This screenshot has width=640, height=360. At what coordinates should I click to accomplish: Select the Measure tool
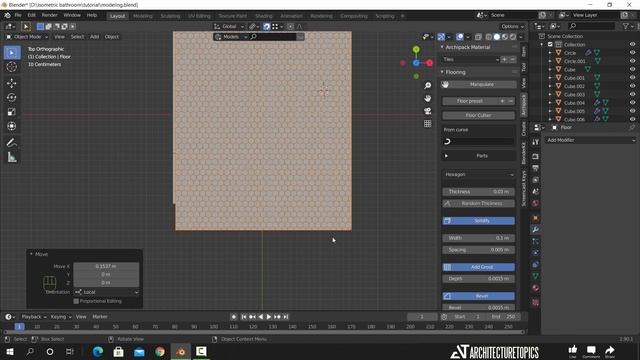[x=12, y=157]
